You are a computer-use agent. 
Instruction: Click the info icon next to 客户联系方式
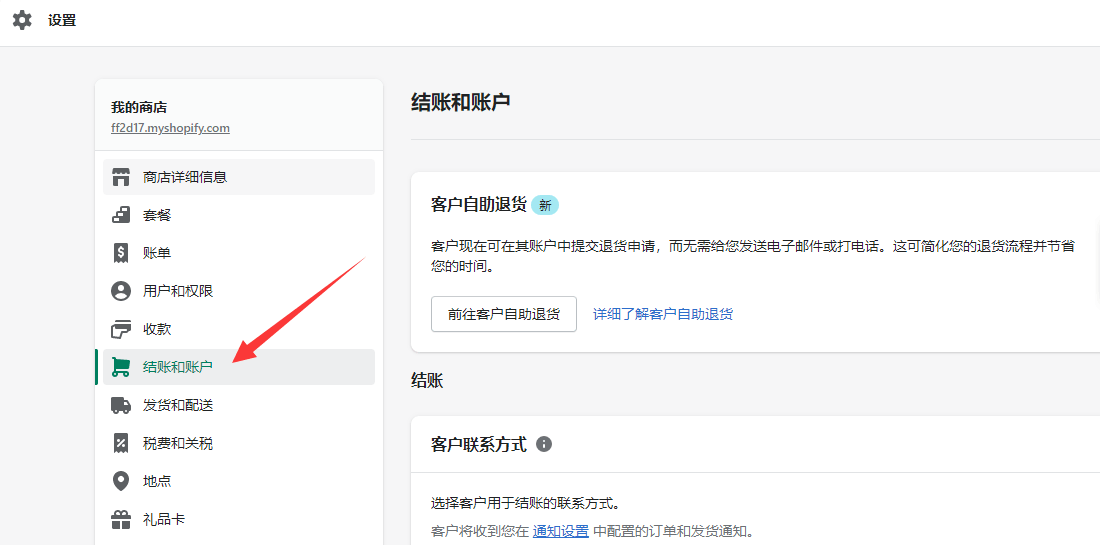click(544, 444)
